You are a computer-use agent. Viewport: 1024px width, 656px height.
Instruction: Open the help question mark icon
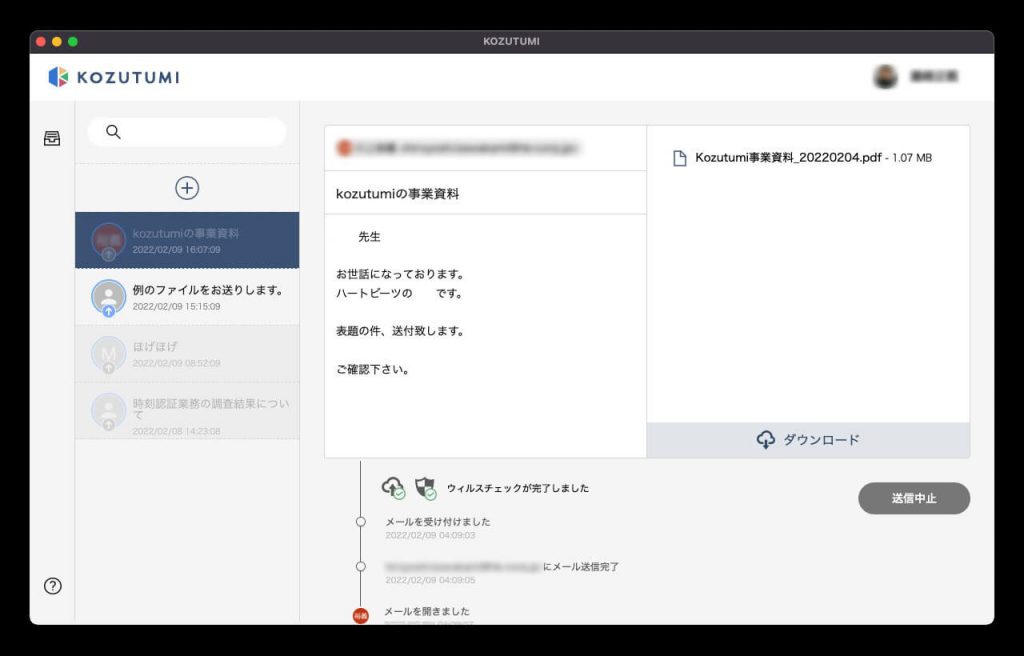[x=52, y=585]
